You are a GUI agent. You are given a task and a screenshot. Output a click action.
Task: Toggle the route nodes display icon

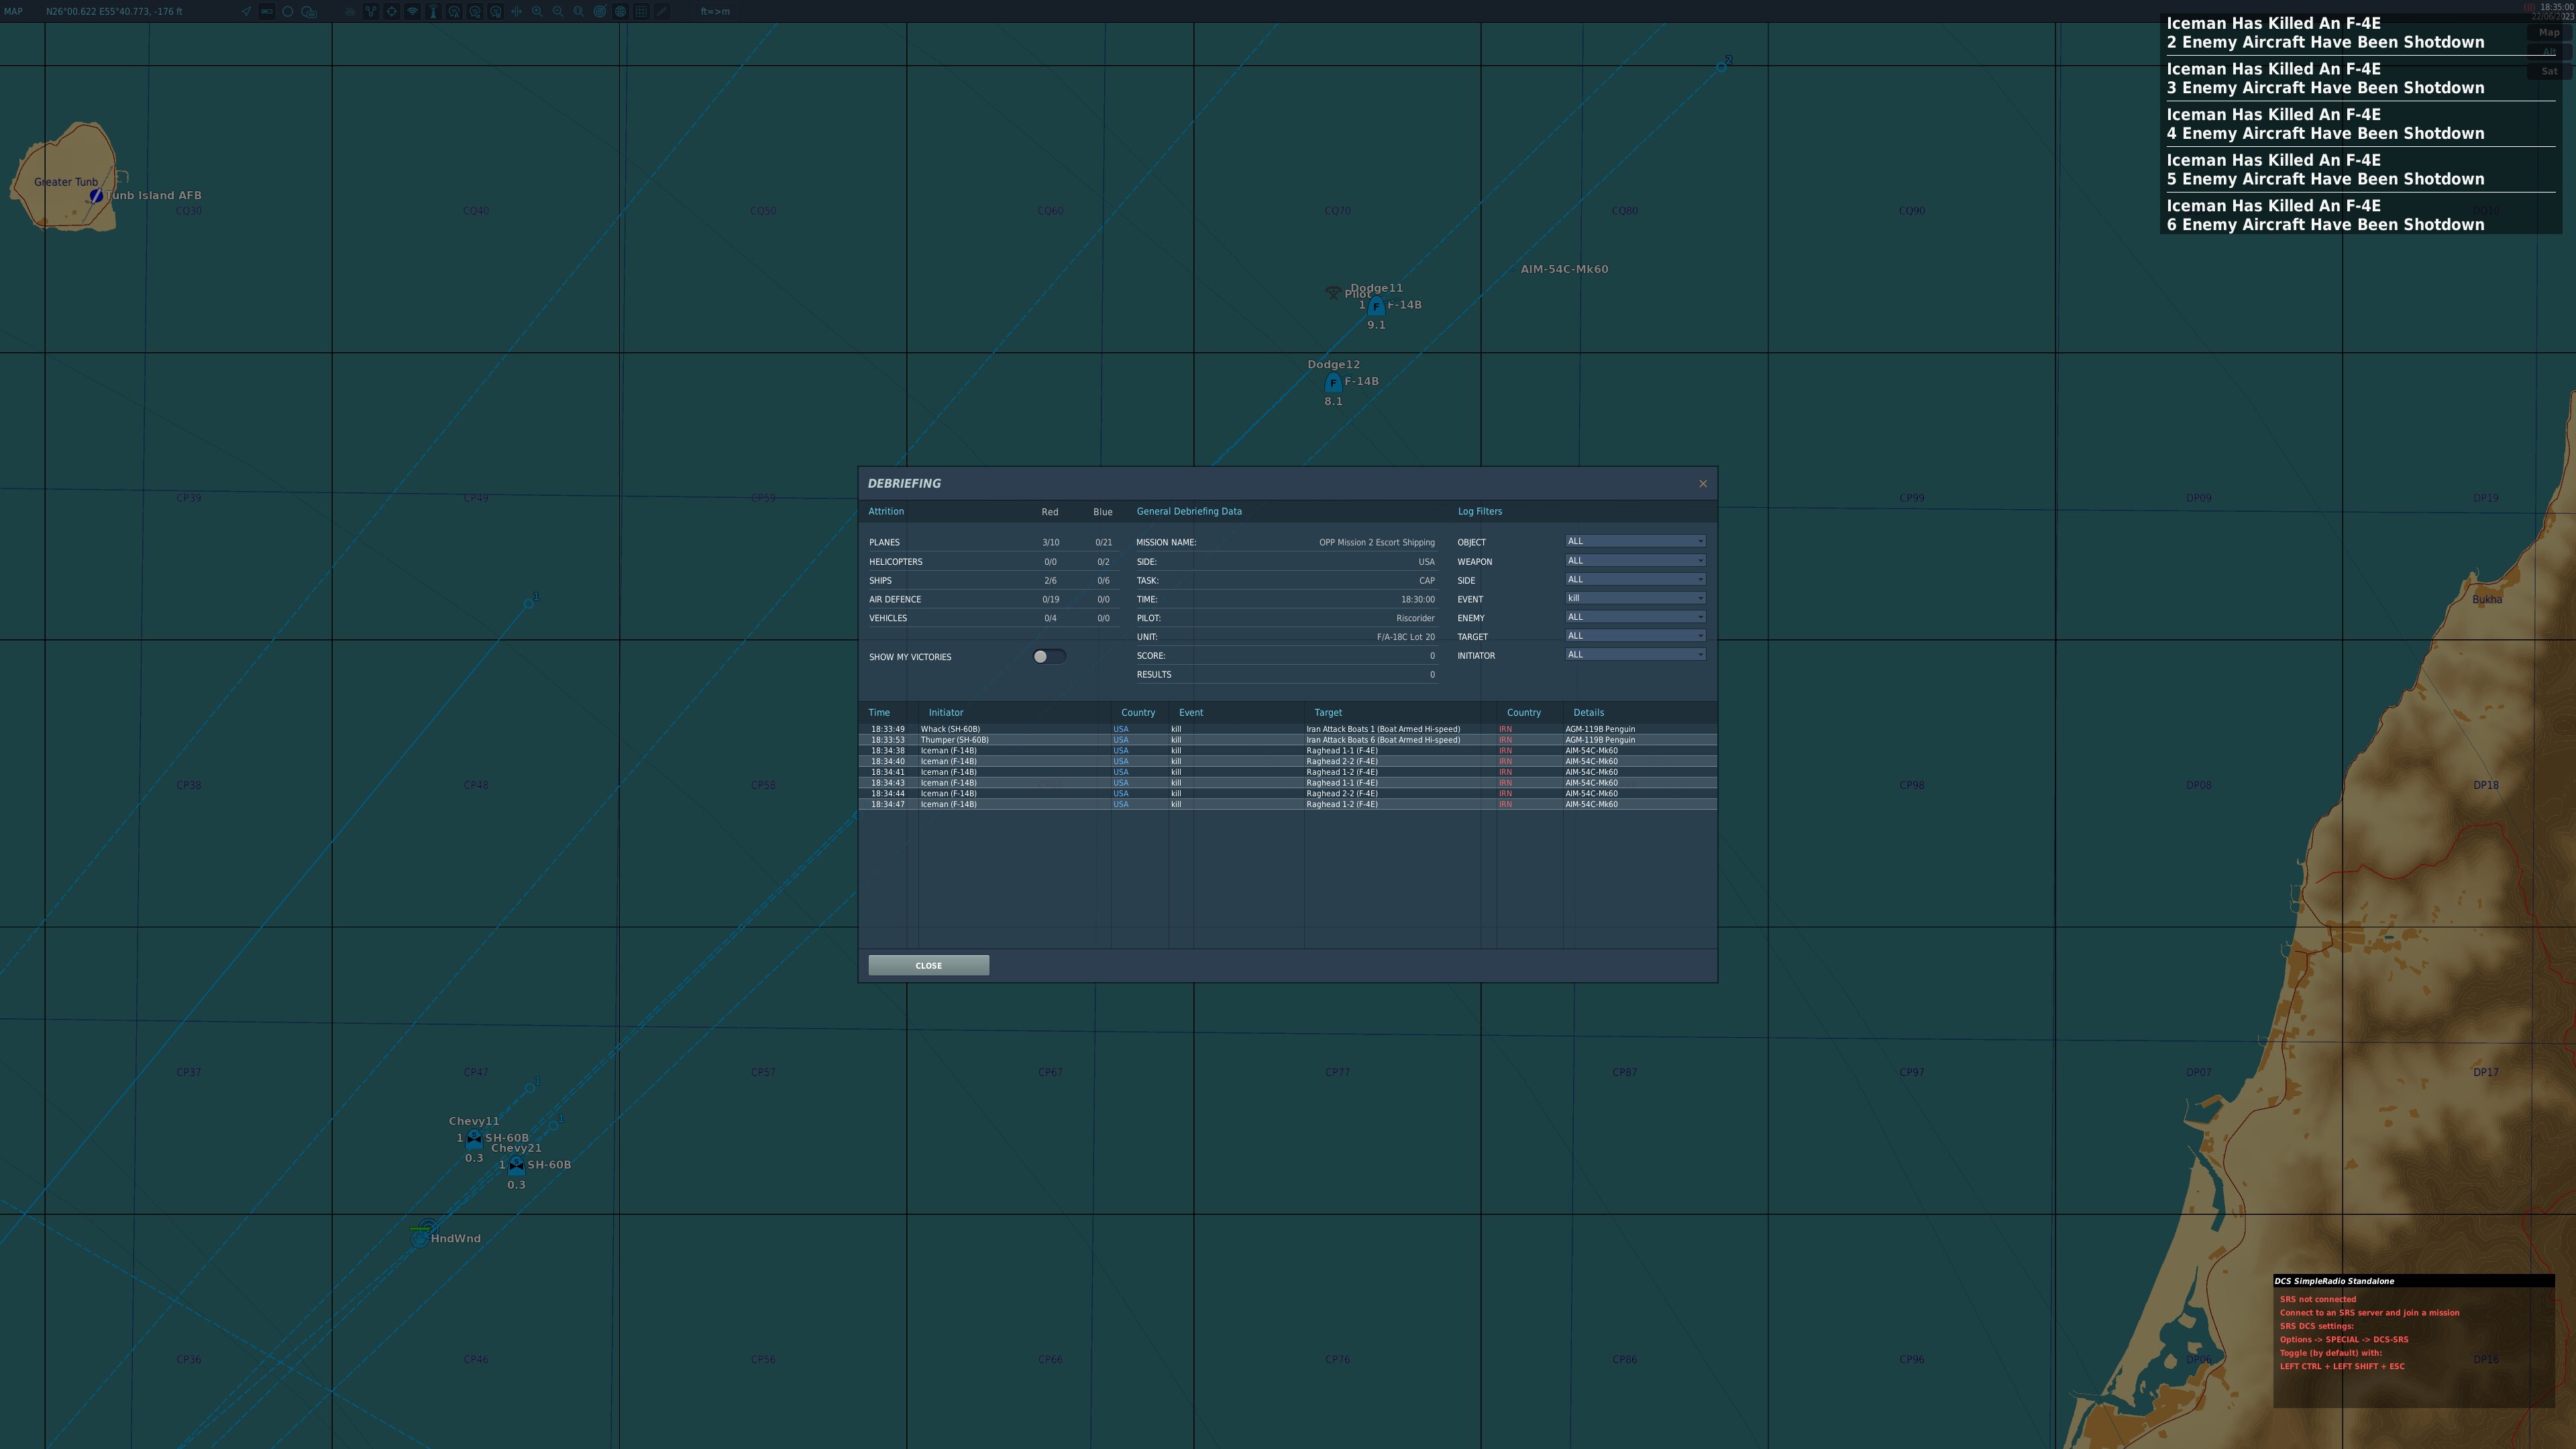(x=371, y=11)
